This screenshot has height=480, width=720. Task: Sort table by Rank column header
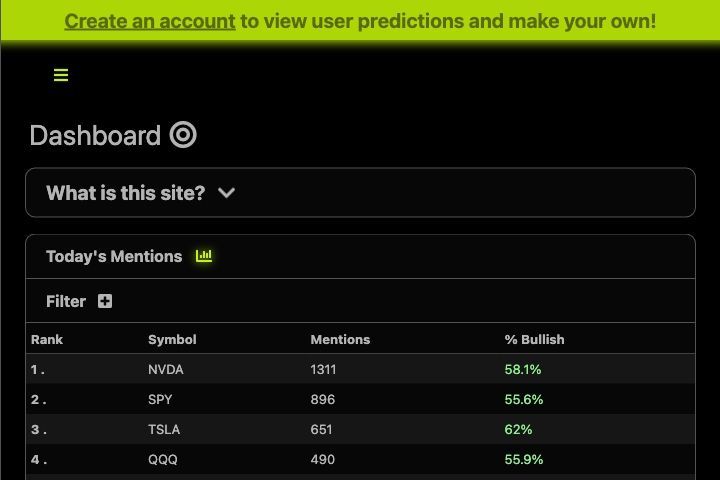pos(47,339)
